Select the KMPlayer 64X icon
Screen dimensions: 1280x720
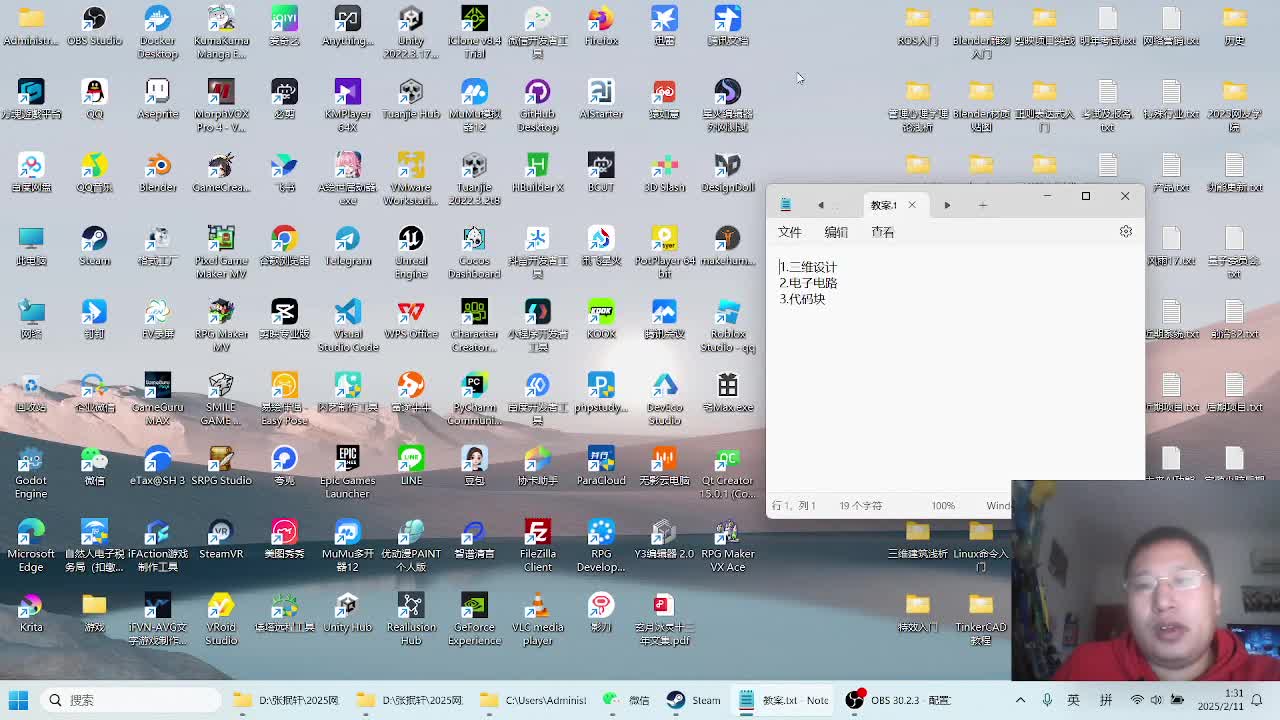click(348, 106)
